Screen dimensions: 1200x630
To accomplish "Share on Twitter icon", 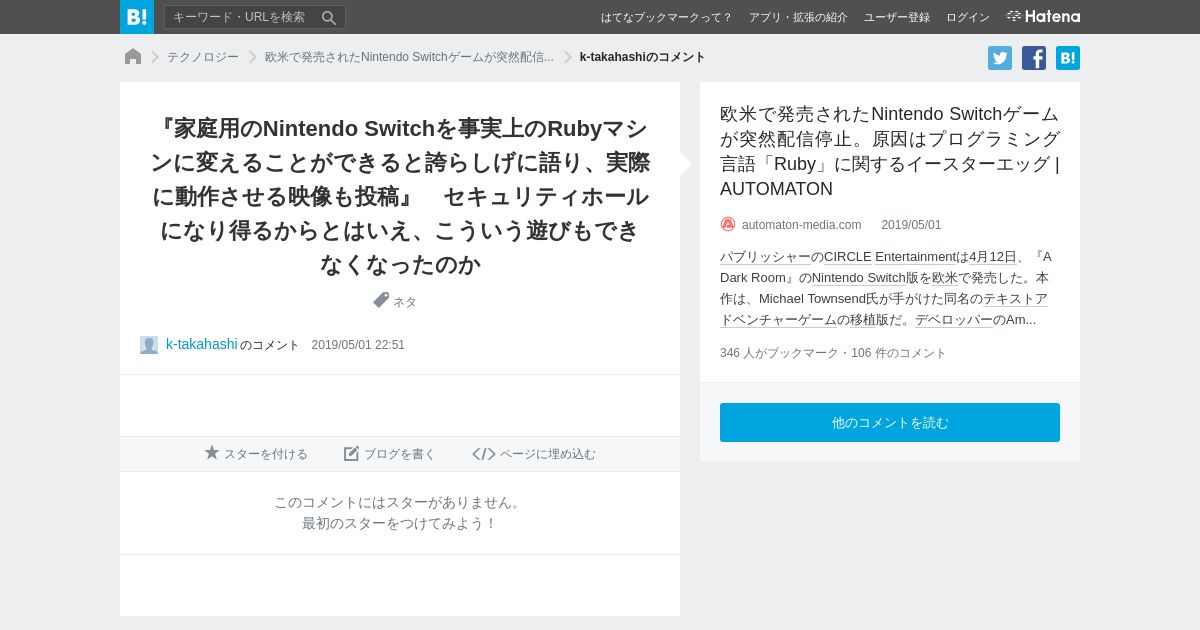I will [x=1000, y=58].
